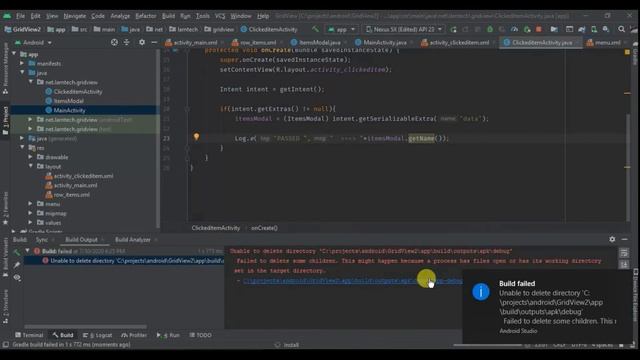Open the Nexus 5X device dropdown
Viewport: 640px width, 360px height.
tap(403, 29)
